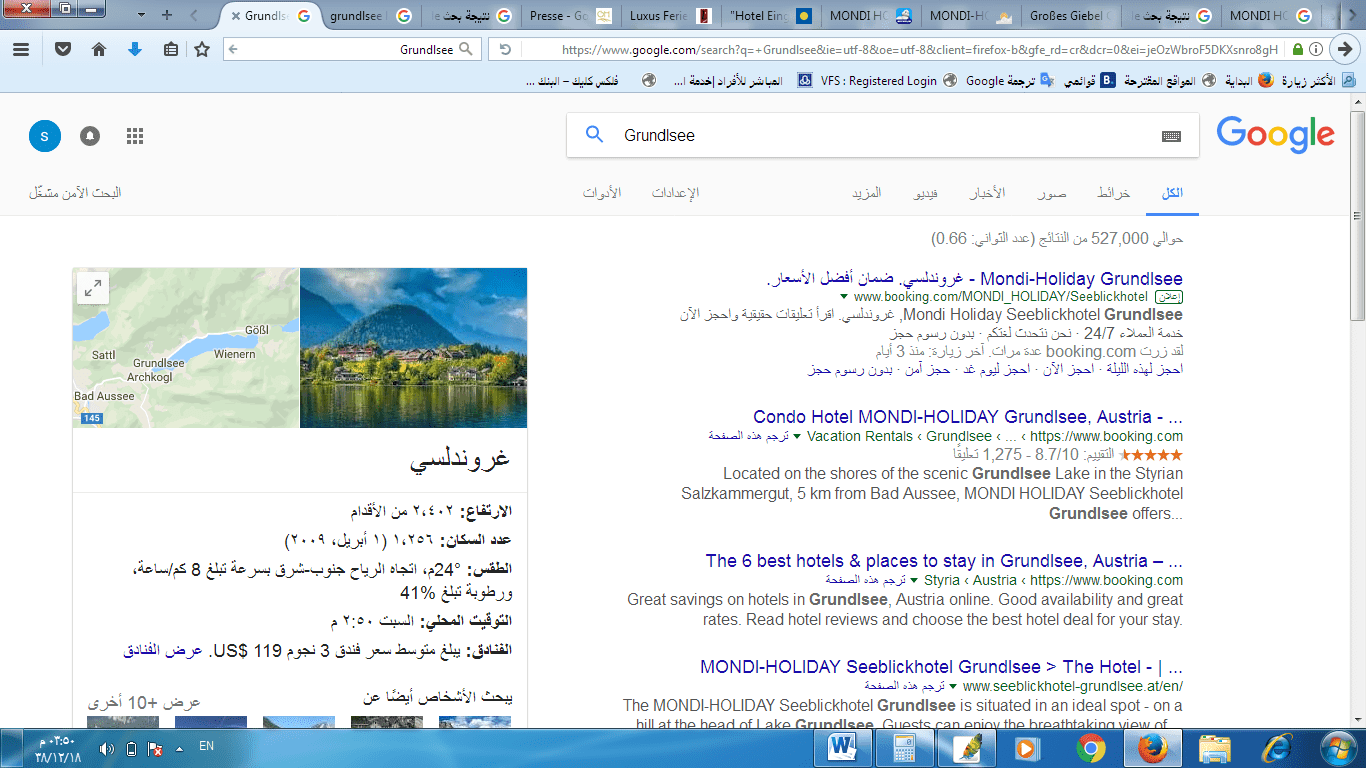The height and width of the screenshot is (768, 1366).
Task: Open the Pocket list icon
Action: 62,49
